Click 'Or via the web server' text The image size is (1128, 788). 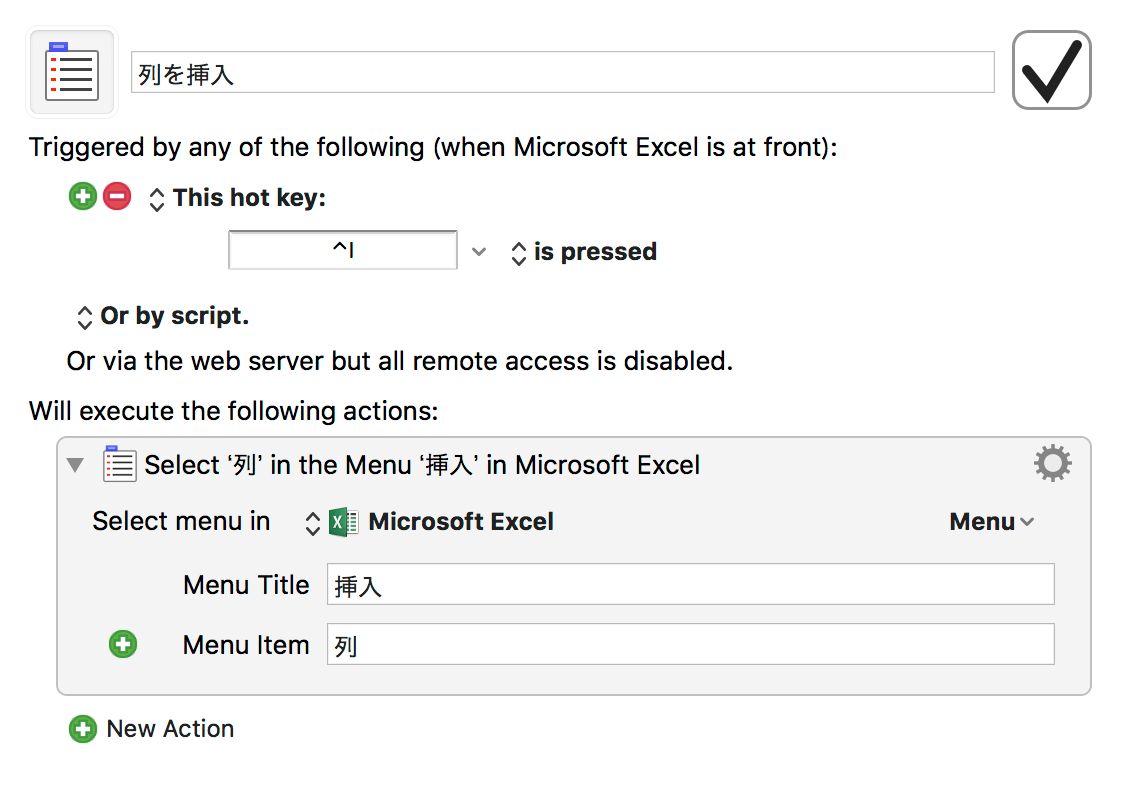point(400,361)
